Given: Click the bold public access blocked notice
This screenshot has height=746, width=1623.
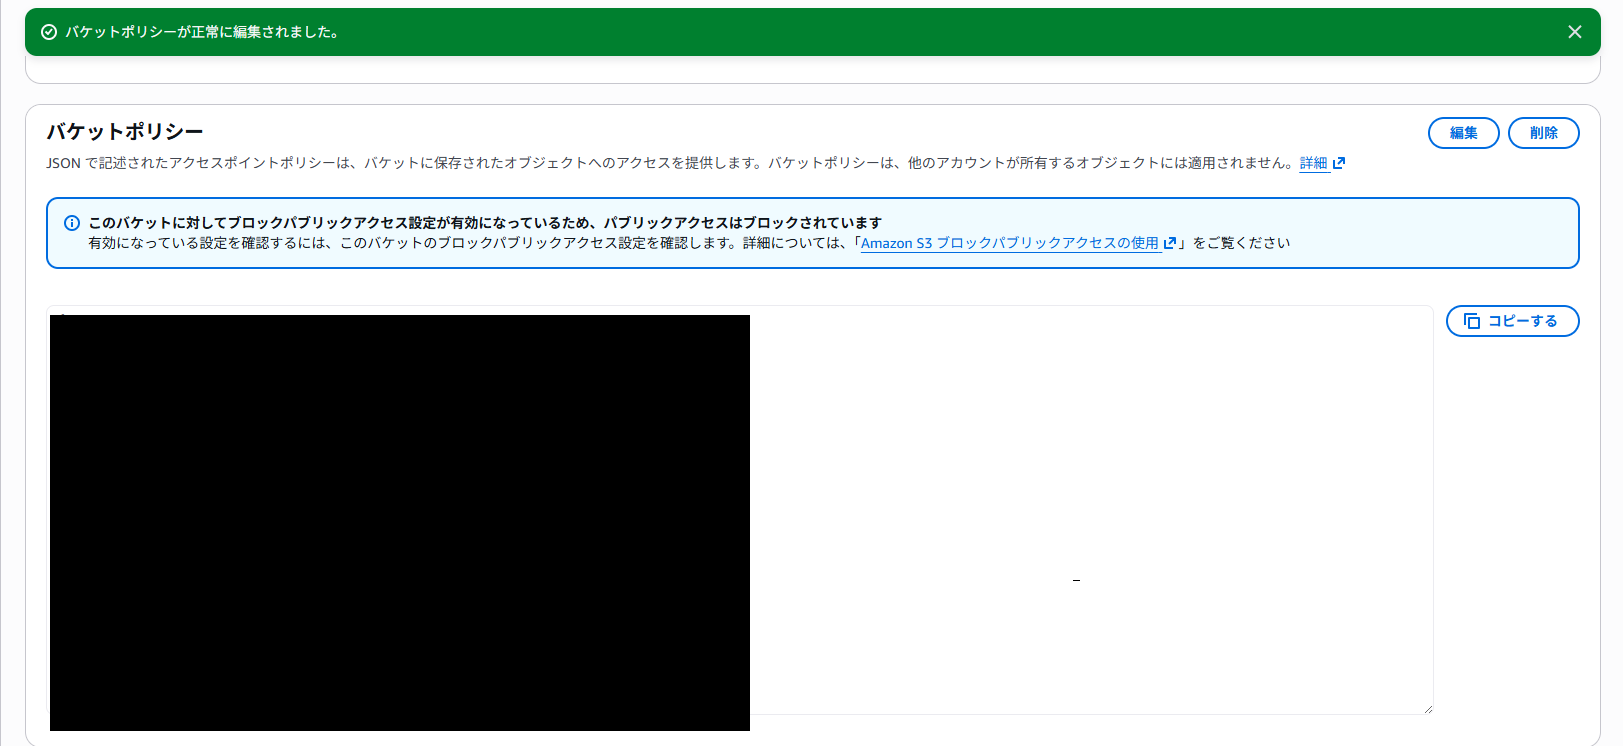Looking at the screenshot, I should click(485, 223).
